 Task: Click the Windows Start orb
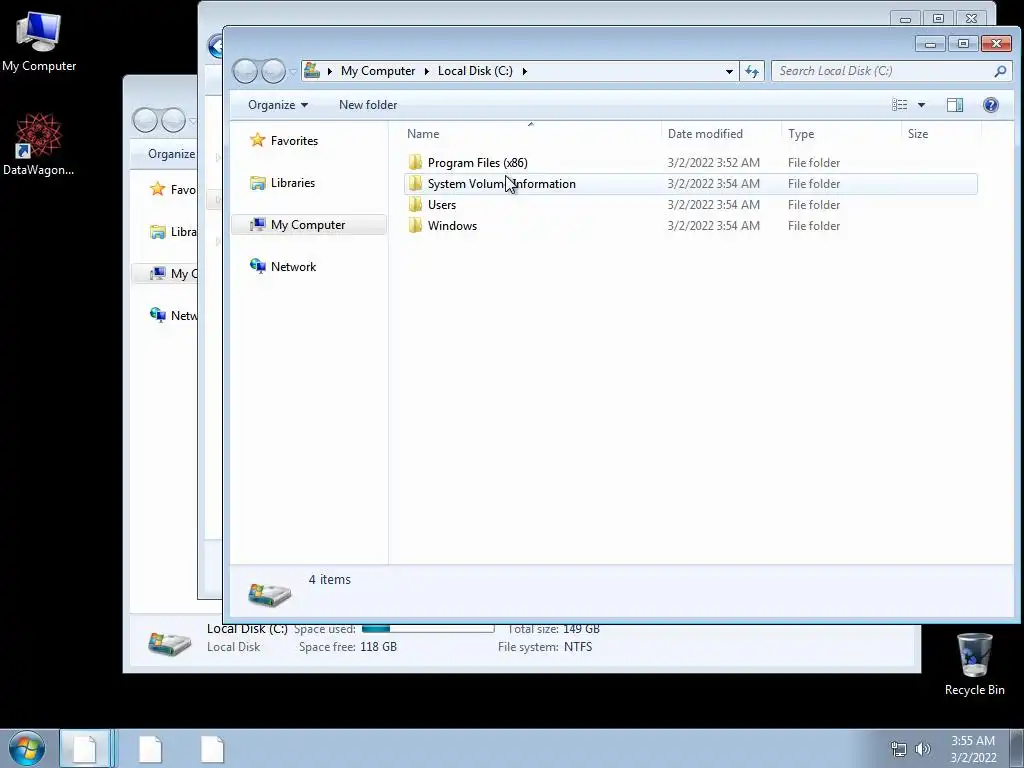pyautogui.click(x=27, y=748)
